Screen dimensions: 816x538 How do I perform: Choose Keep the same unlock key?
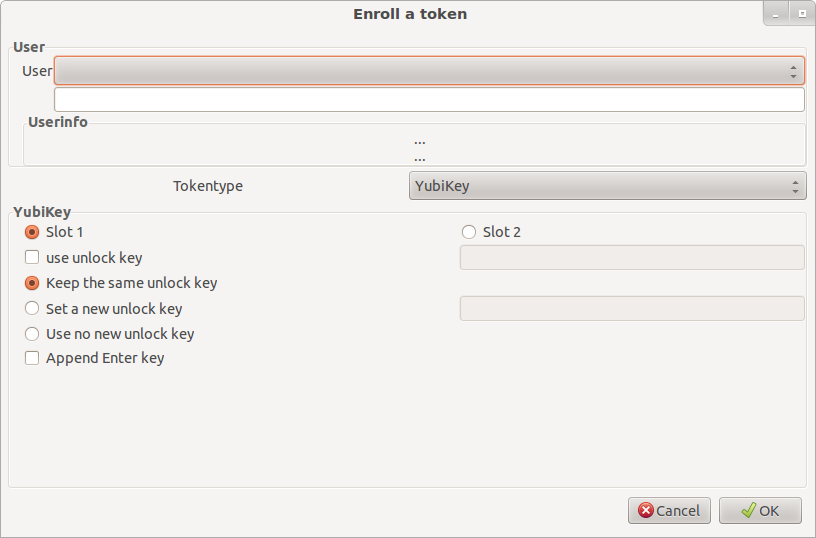click(x=32, y=283)
